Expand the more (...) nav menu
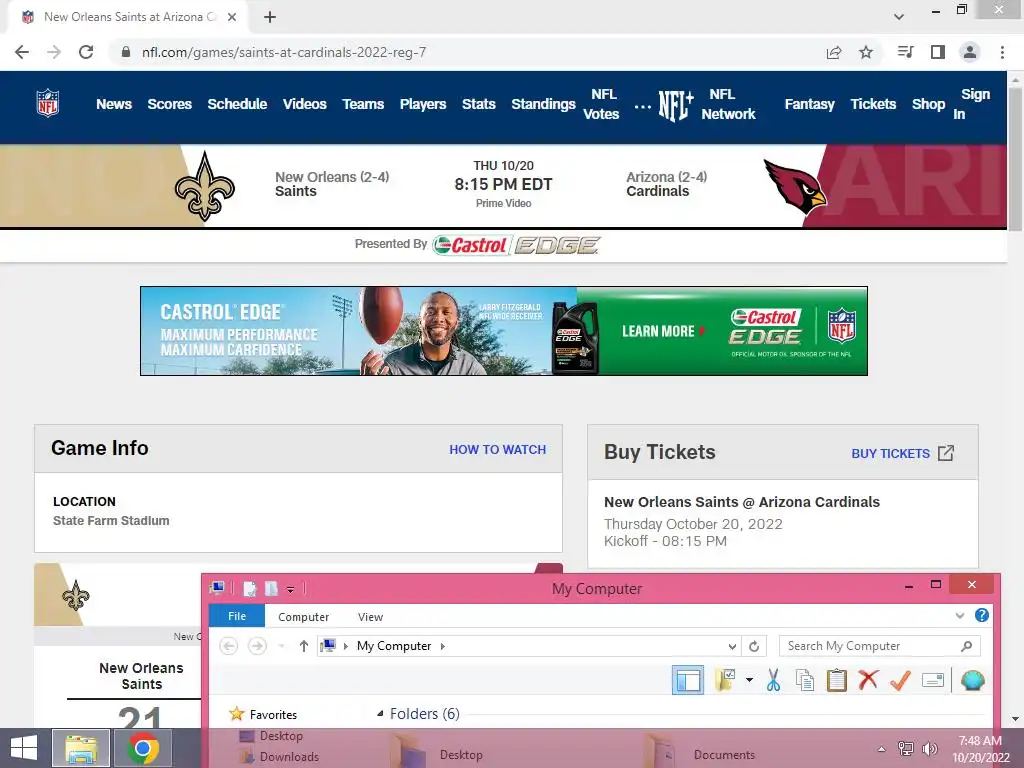This screenshot has height=768, width=1024. point(643,106)
